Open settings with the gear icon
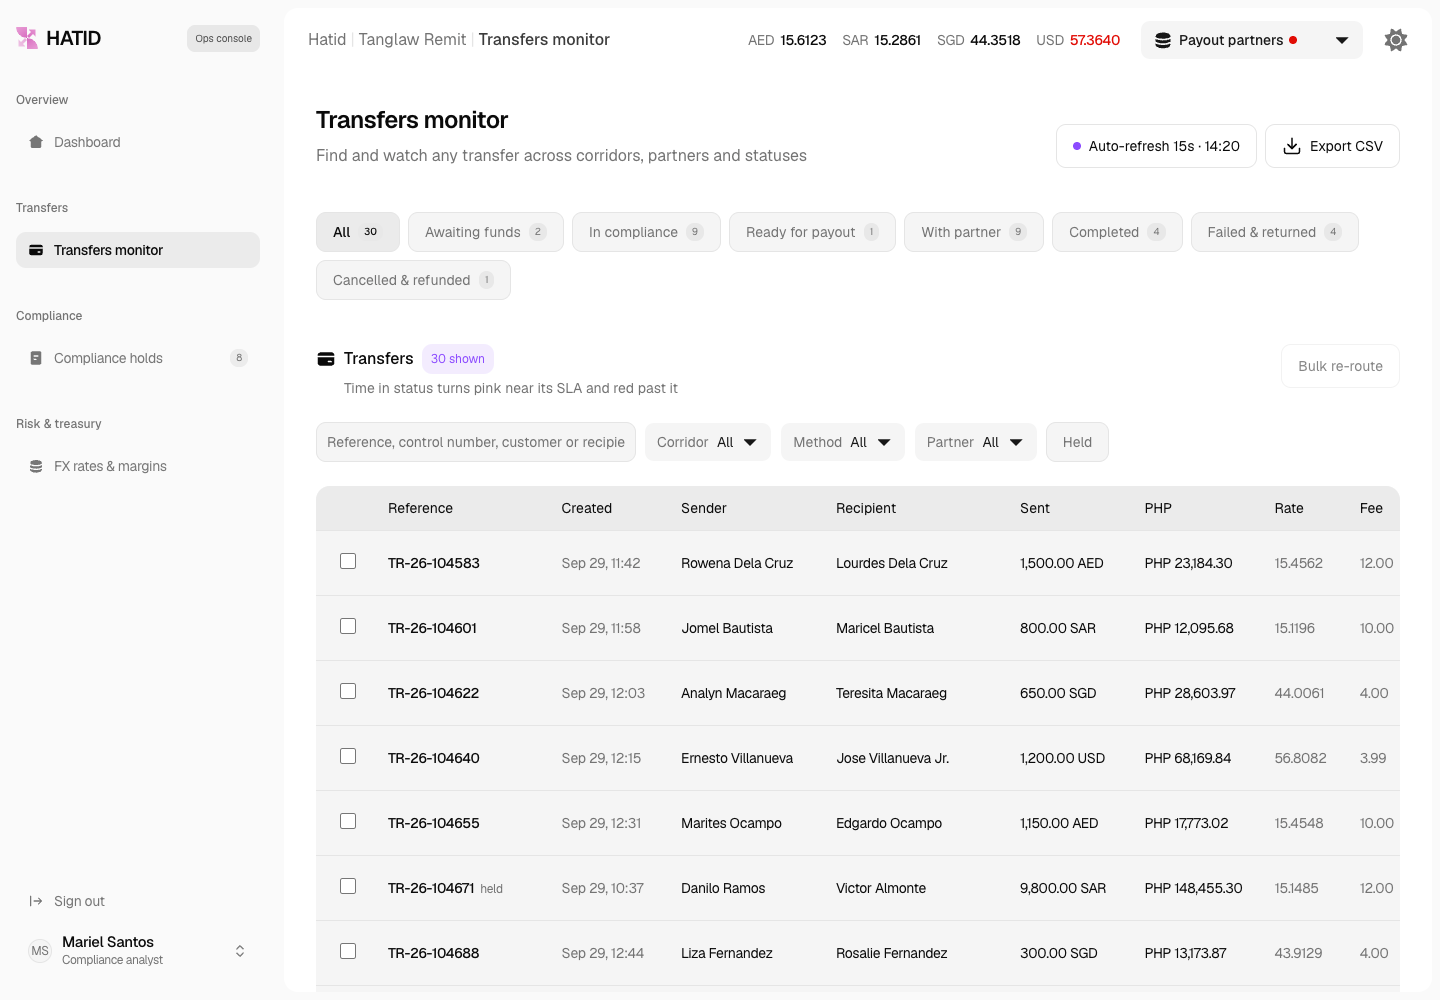The width and height of the screenshot is (1440, 1000). pyautogui.click(x=1396, y=40)
